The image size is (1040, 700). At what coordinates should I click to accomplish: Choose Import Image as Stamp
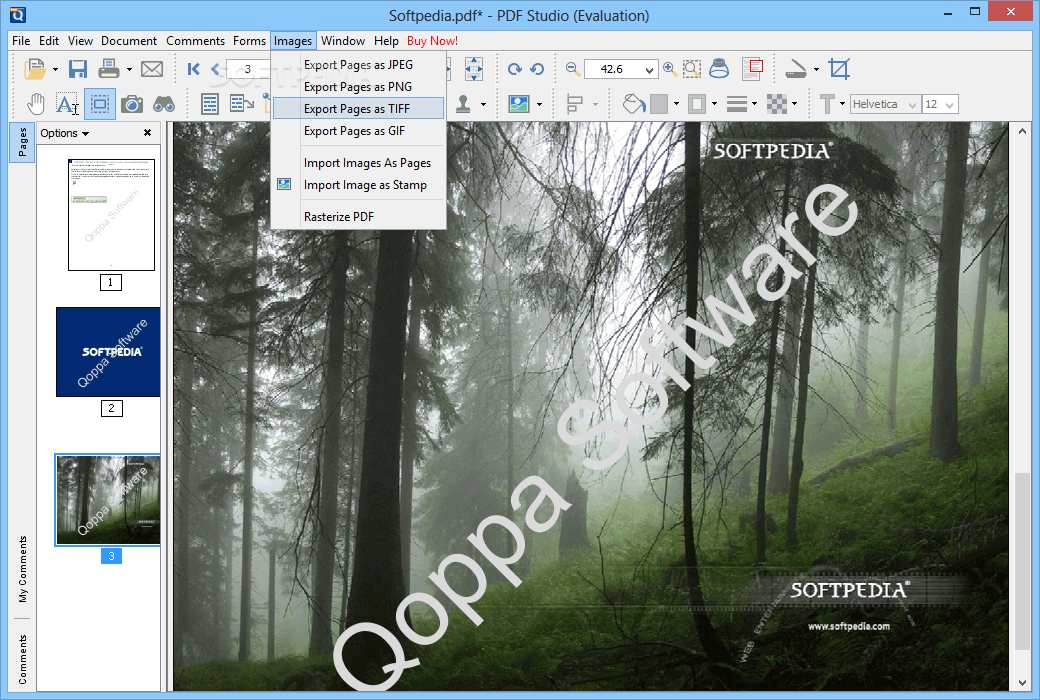pyautogui.click(x=358, y=185)
